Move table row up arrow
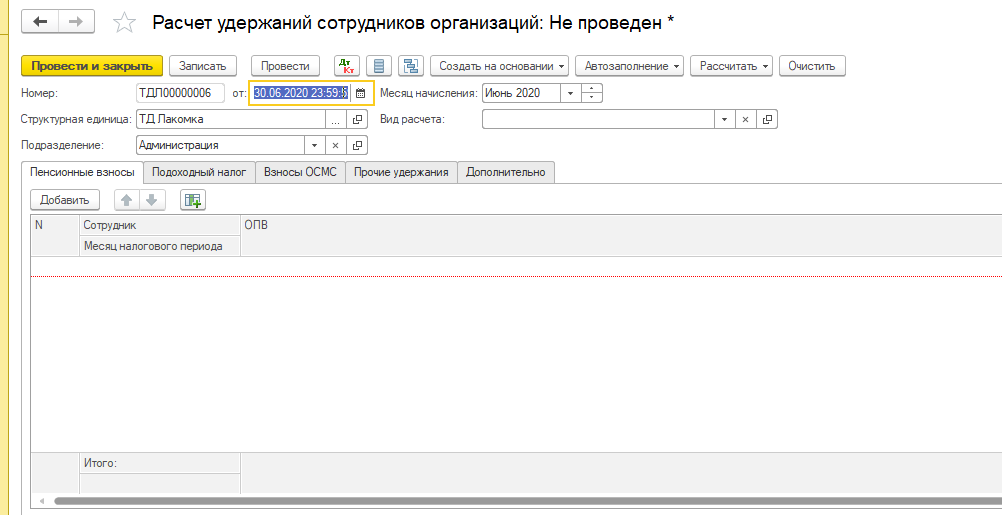This screenshot has width=1002, height=515. click(x=127, y=200)
